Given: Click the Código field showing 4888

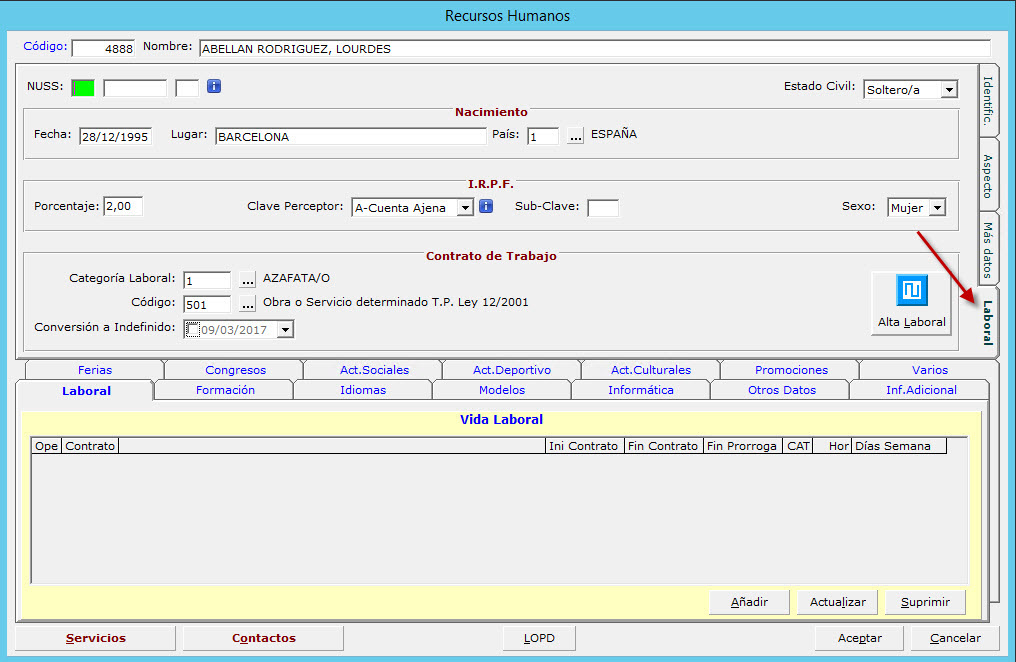Looking at the screenshot, I should (103, 49).
